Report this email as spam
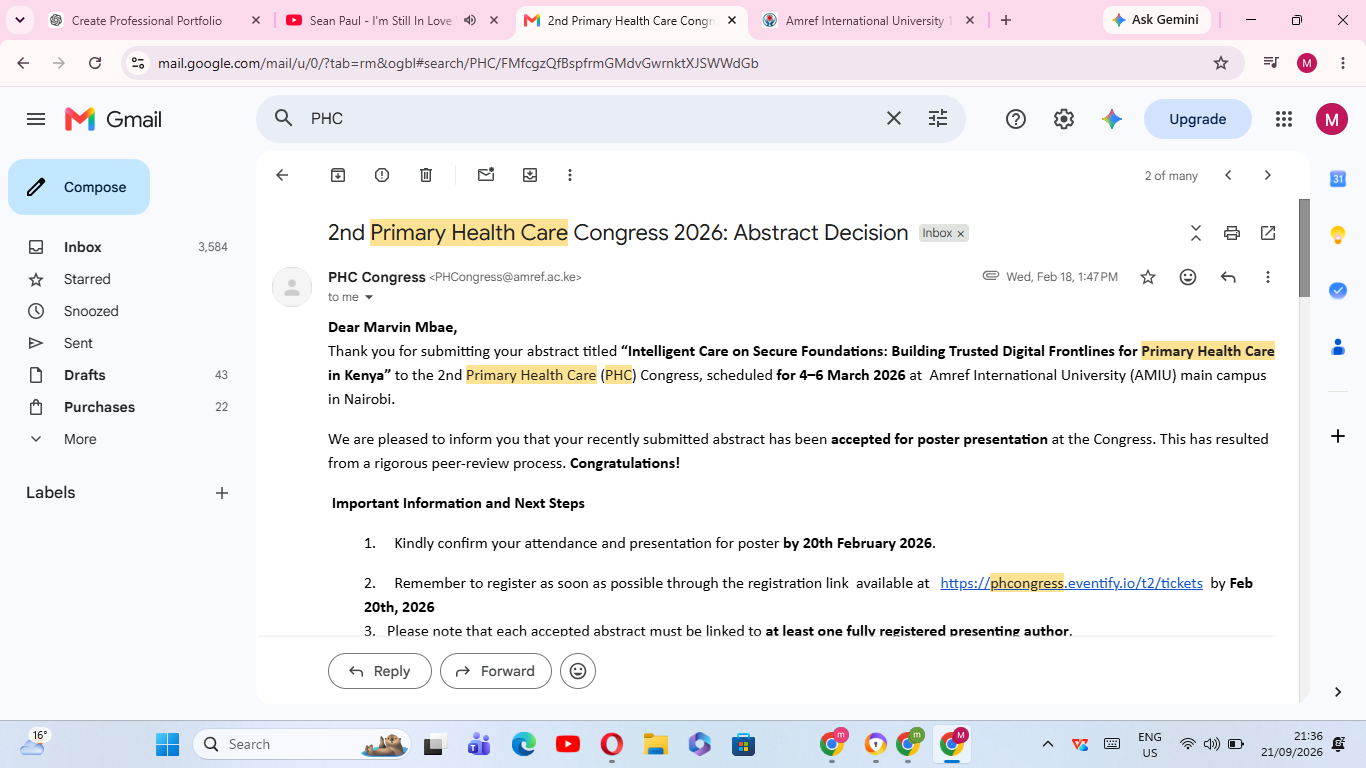This screenshot has height=768, width=1366. pos(382,175)
